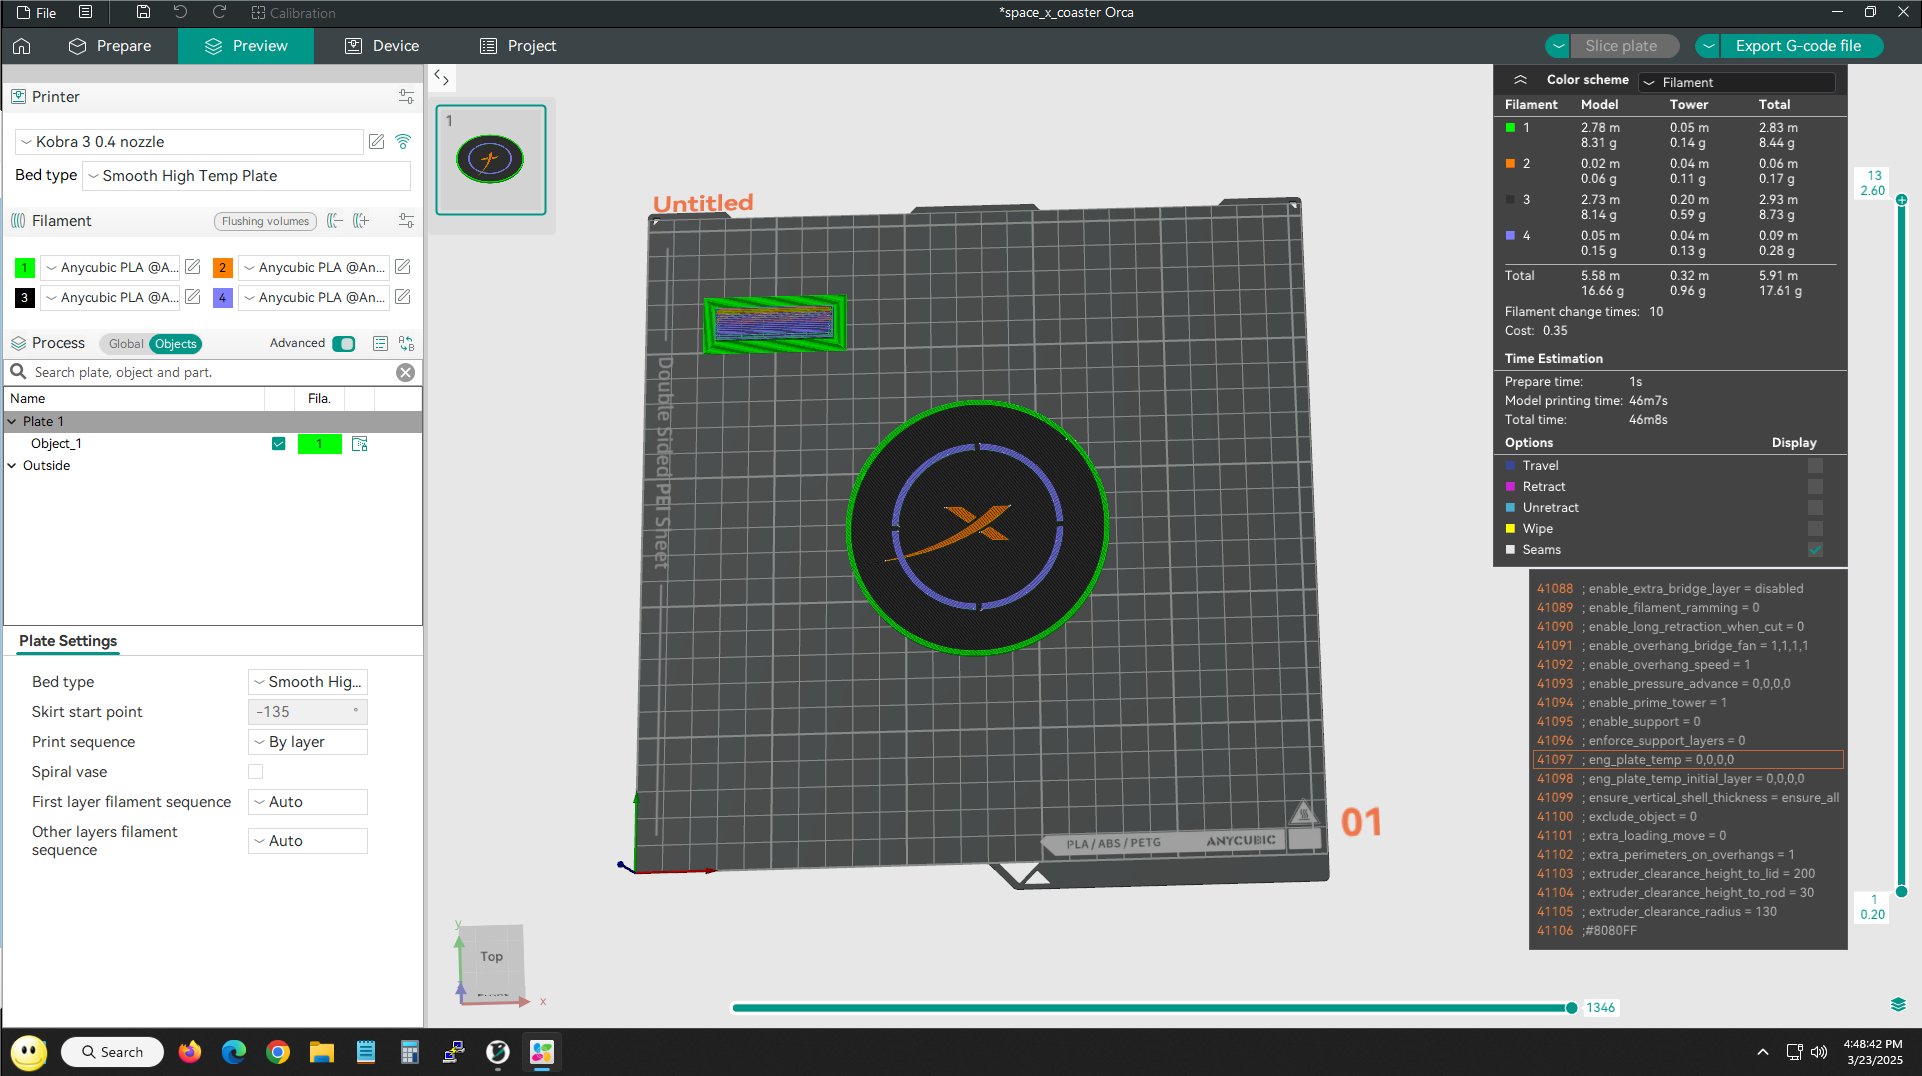Open the Flushing volumes button
This screenshot has width=1922, height=1076.
tap(265, 221)
